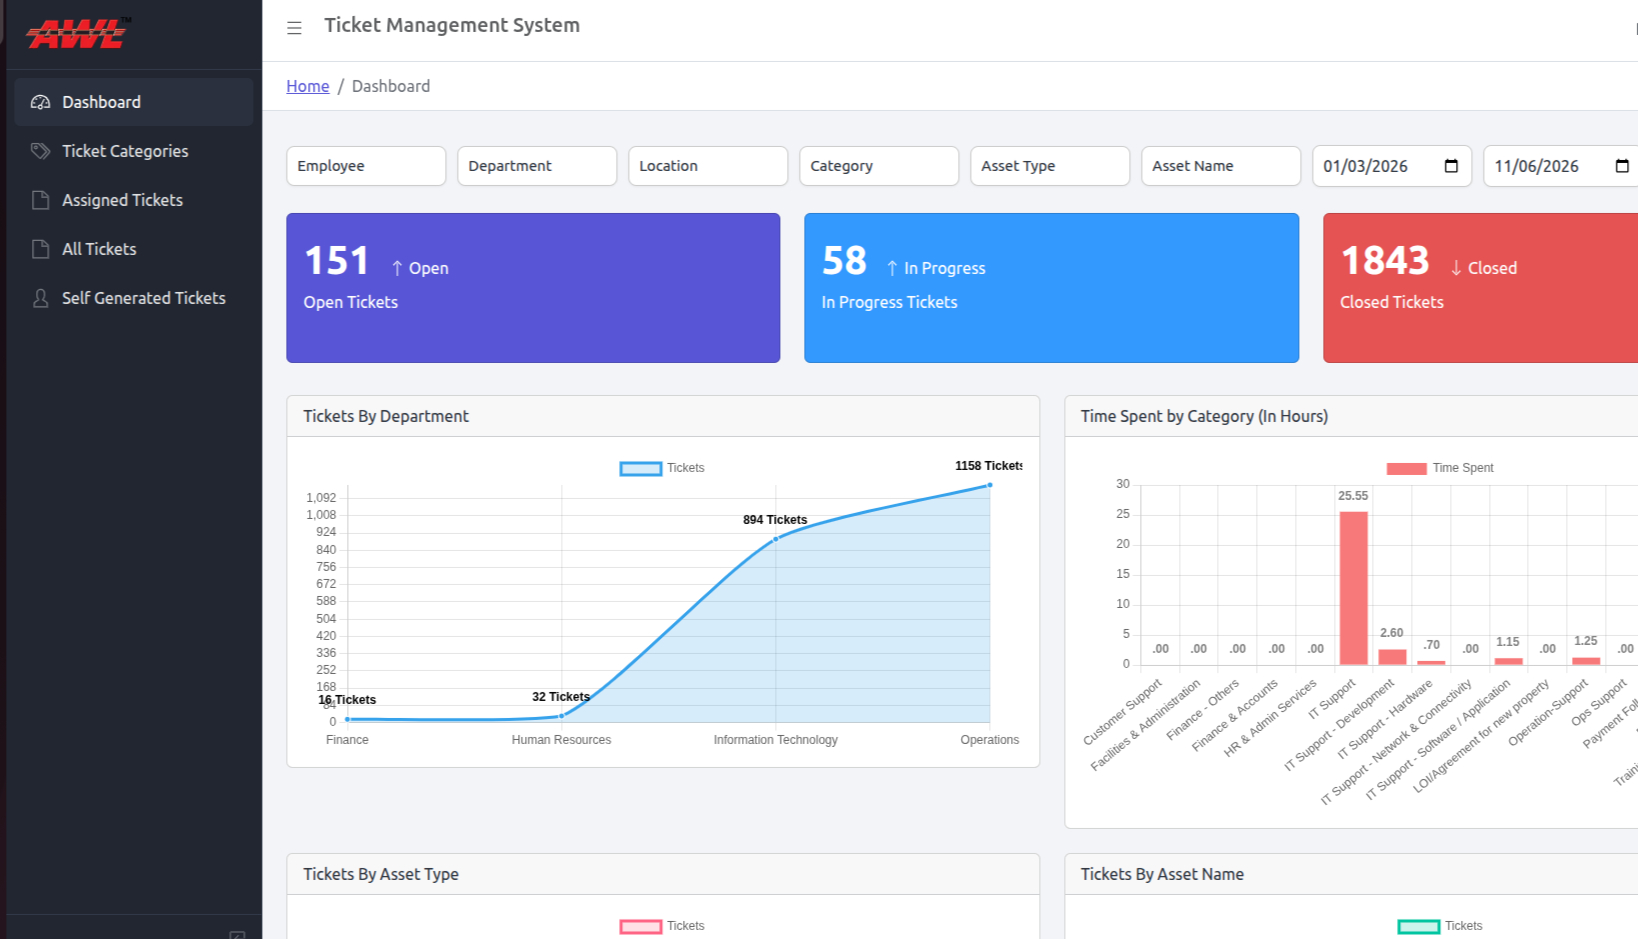The width and height of the screenshot is (1638, 939).
Task: Click the Self Generated Tickets user icon
Action: pyautogui.click(x=40, y=298)
